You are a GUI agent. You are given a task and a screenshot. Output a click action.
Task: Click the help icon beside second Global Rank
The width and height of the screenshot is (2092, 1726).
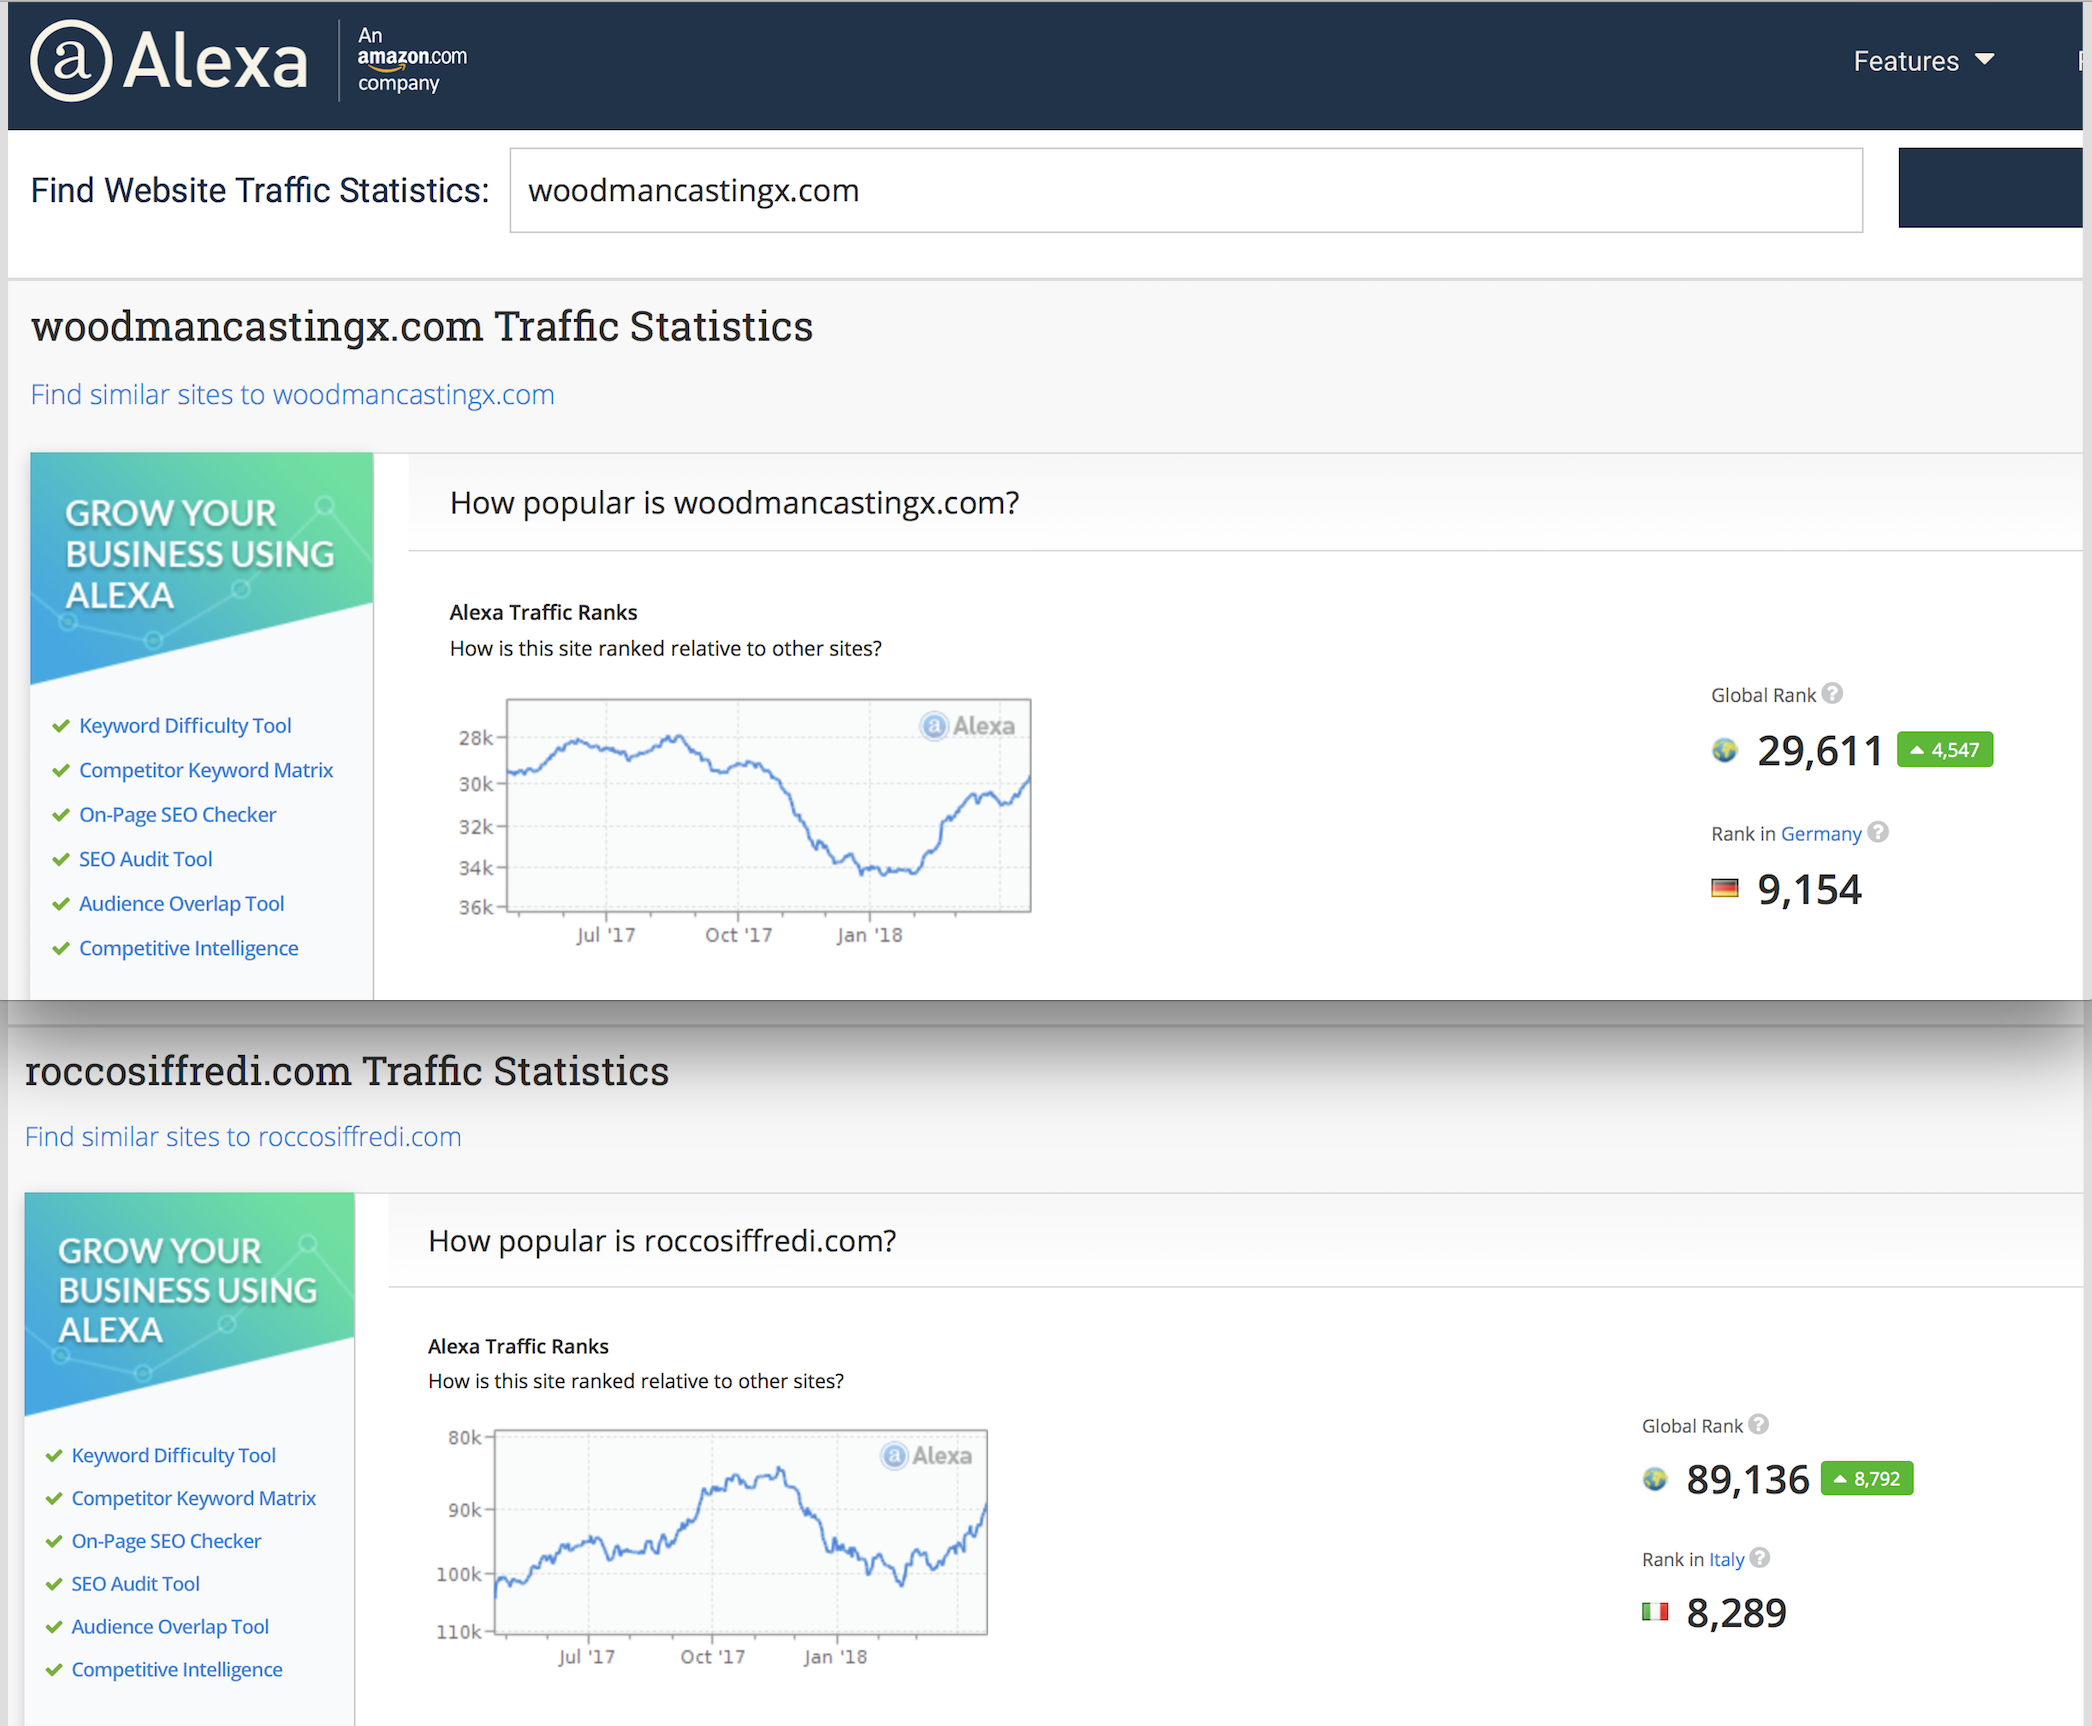pyautogui.click(x=1759, y=1424)
